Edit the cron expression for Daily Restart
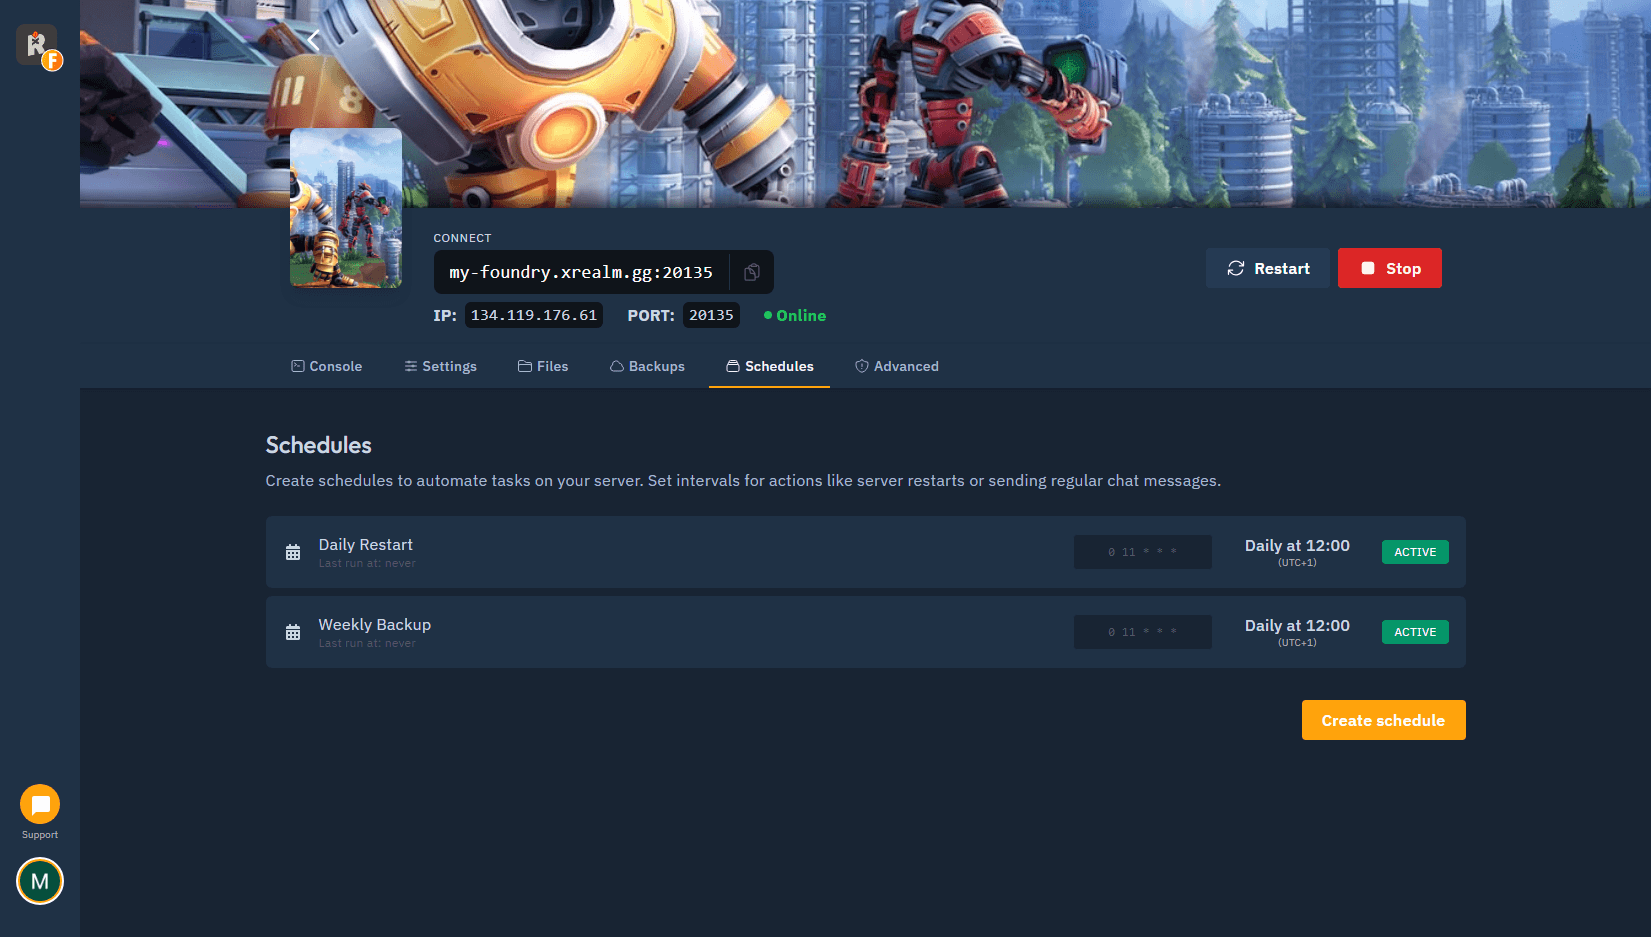 point(1142,551)
